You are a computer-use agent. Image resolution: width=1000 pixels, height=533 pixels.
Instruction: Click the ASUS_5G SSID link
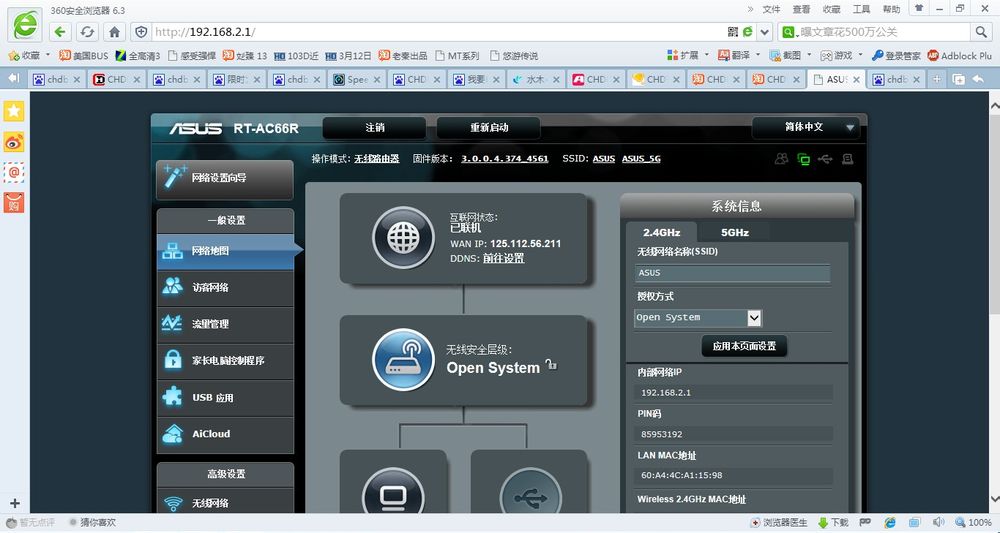tap(641, 159)
